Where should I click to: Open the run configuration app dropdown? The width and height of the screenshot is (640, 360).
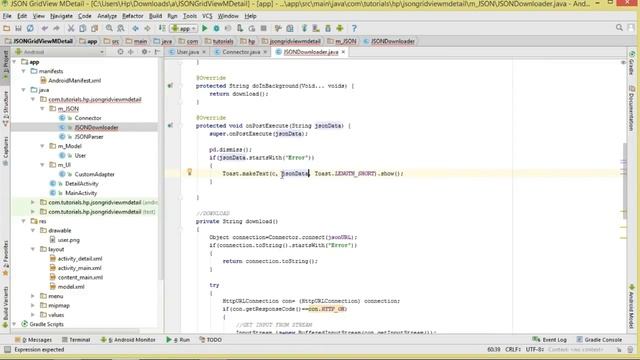[x=184, y=28]
